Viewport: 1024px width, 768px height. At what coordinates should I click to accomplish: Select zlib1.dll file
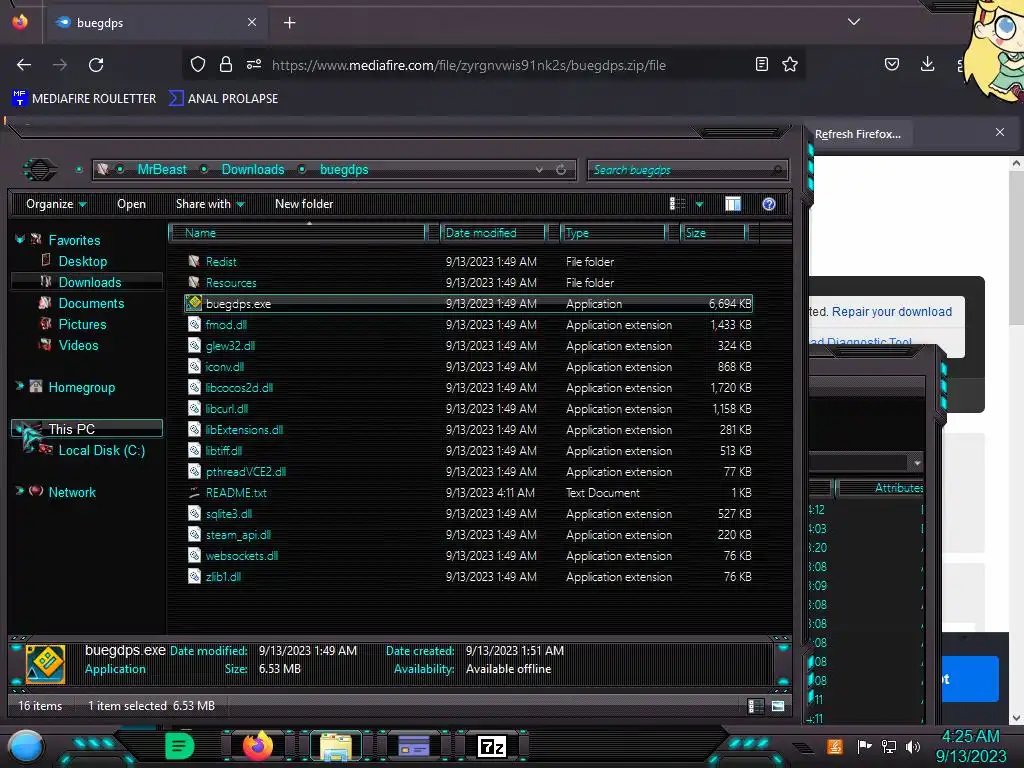pos(223,577)
